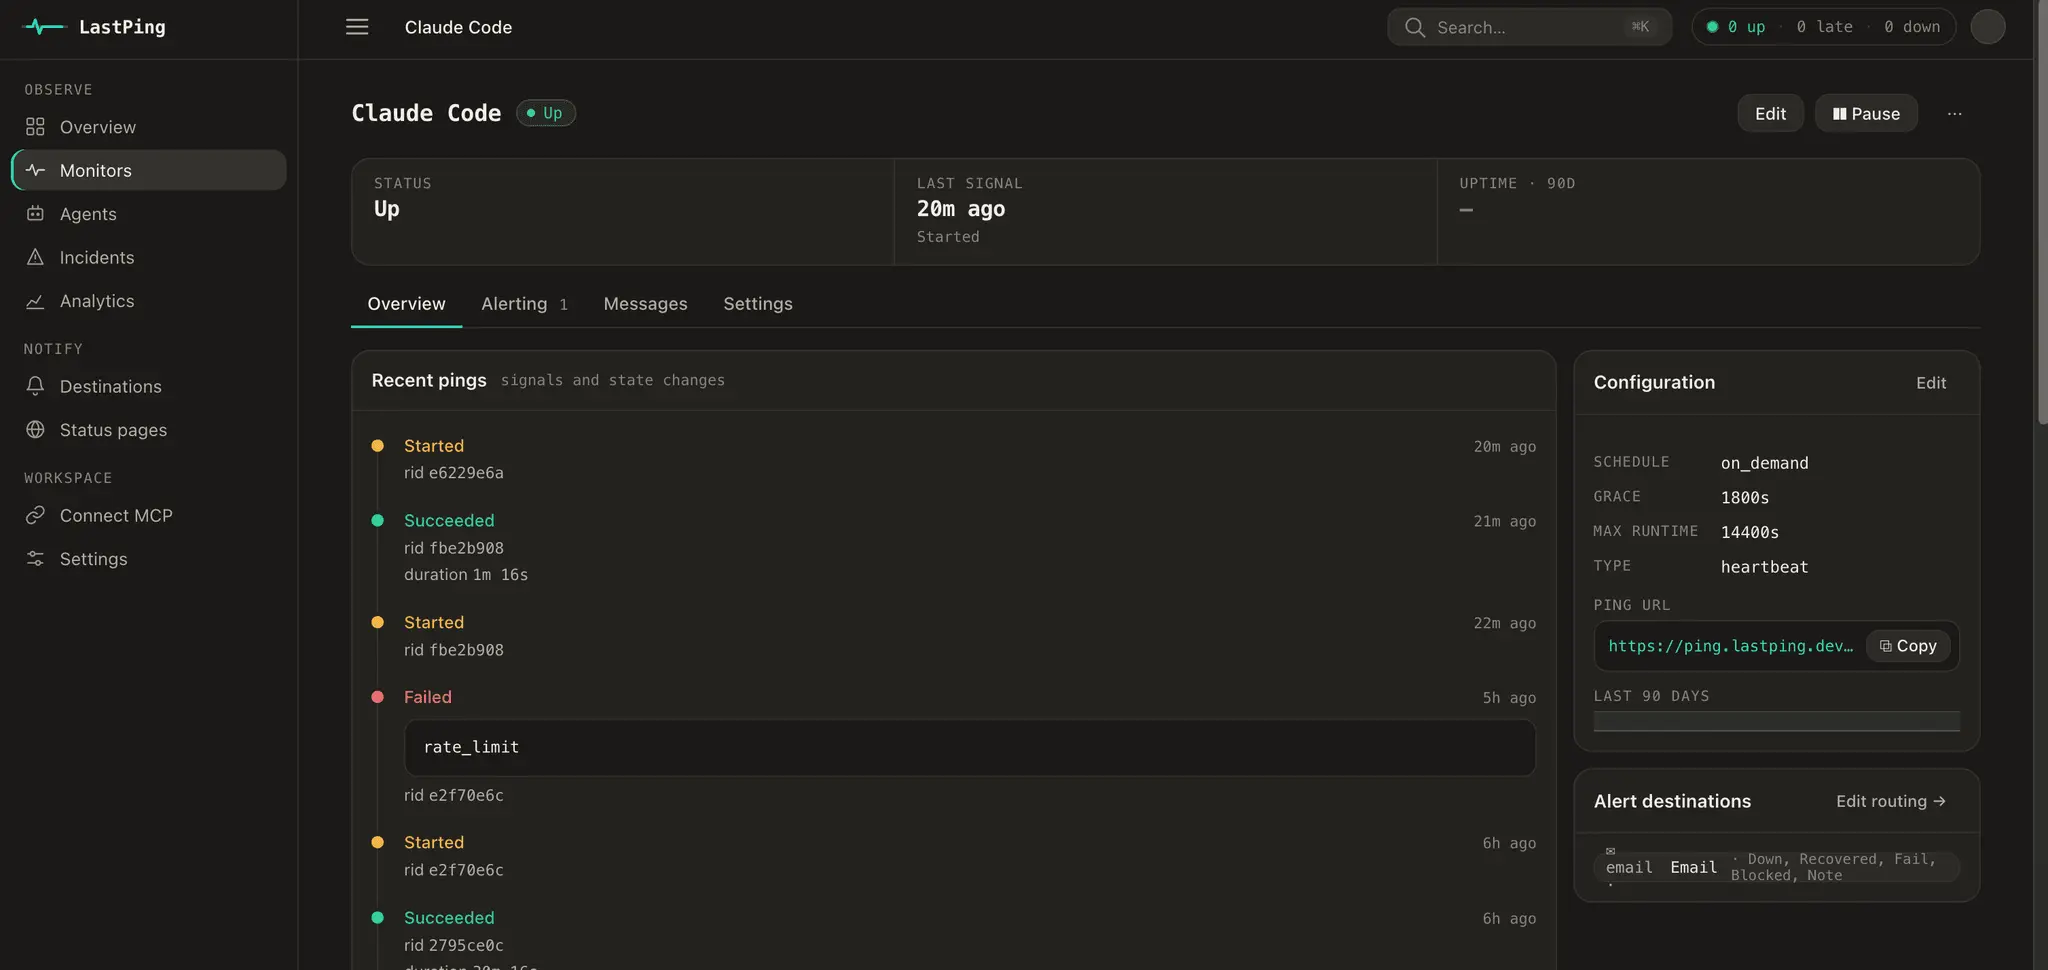
Task: Click the Connect MCP link icon
Action: pos(35,515)
